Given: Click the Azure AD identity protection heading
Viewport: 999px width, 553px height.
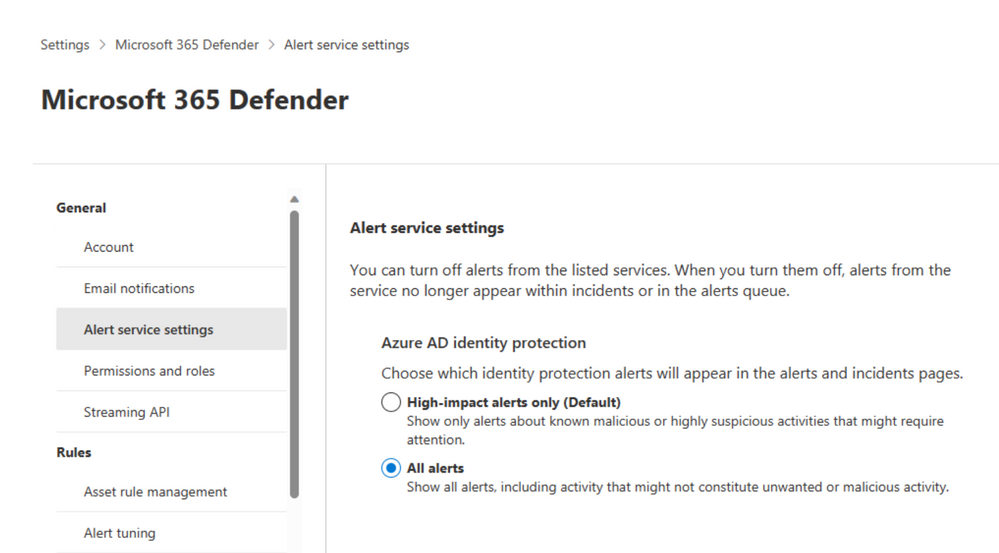Looking at the screenshot, I should pyautogui.click(x=483, y=343).
